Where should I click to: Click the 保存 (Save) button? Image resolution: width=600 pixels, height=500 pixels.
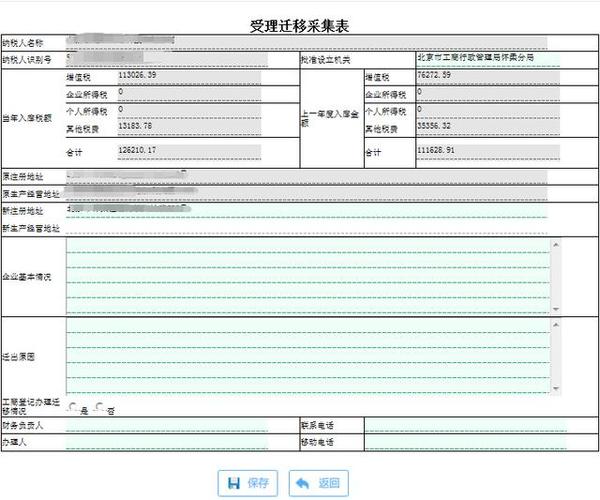248,483
